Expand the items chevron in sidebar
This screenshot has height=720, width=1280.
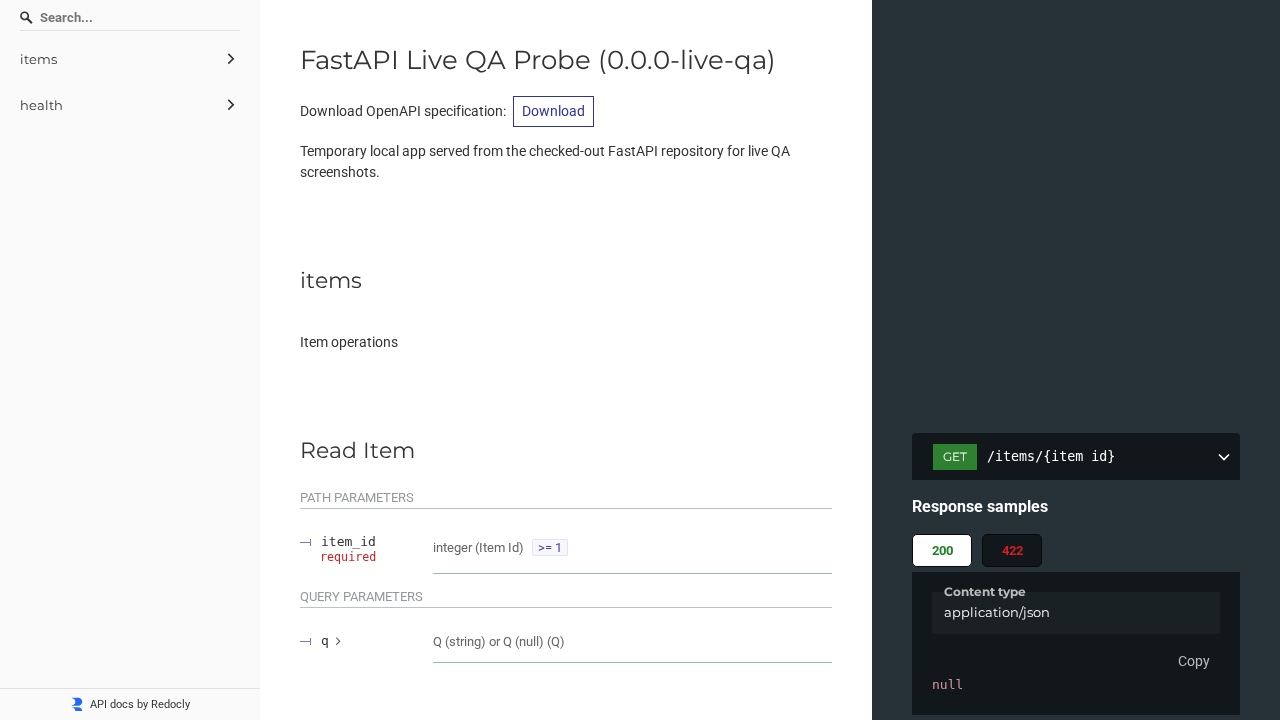(x=231, y=59)
